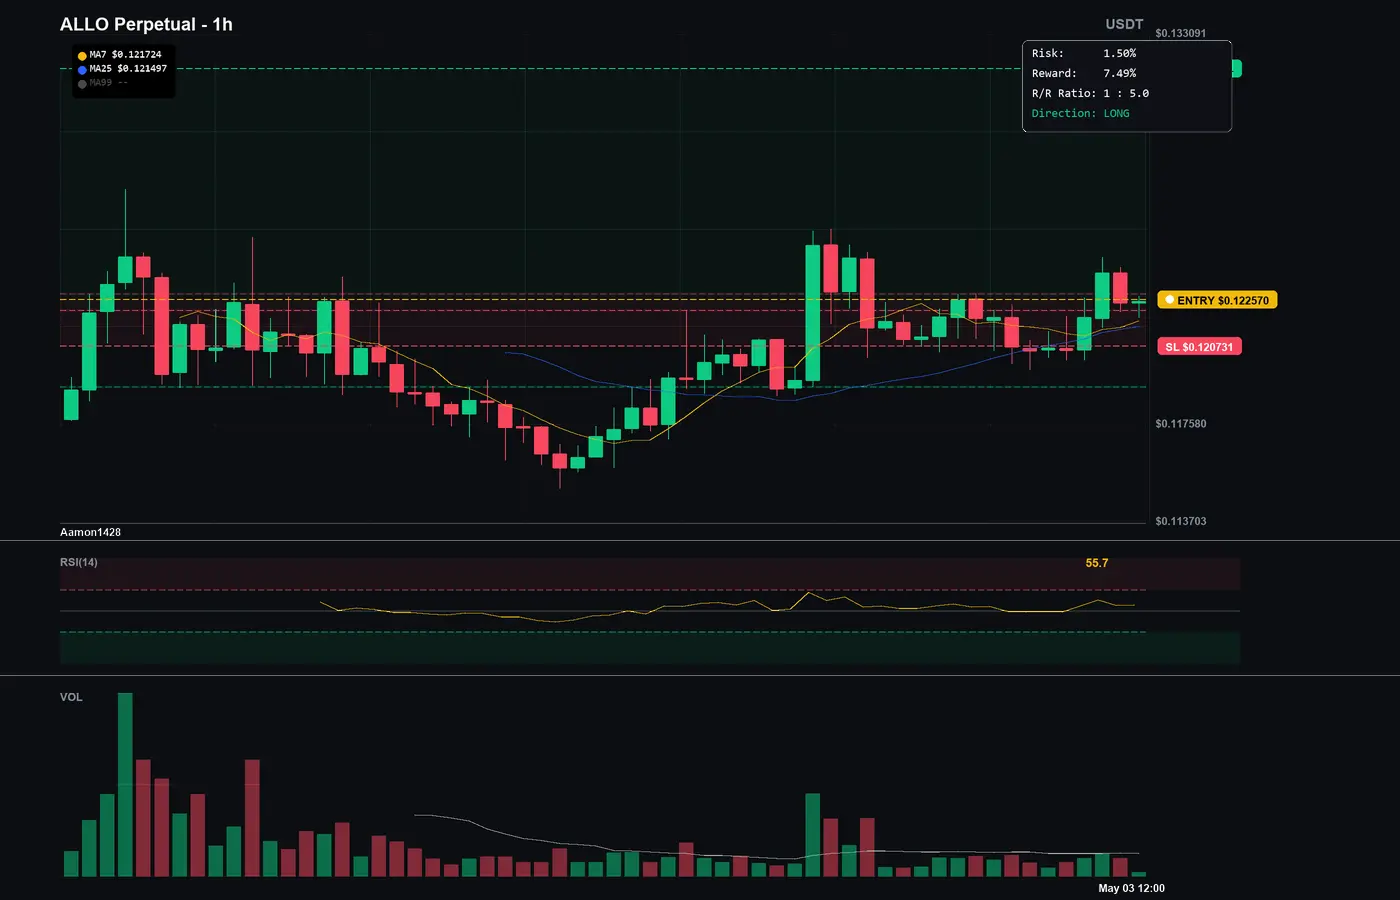This screenshot has height=900, width=1400.
Task: Click the Risk 1.50% line
Action: pos(1084,53)
